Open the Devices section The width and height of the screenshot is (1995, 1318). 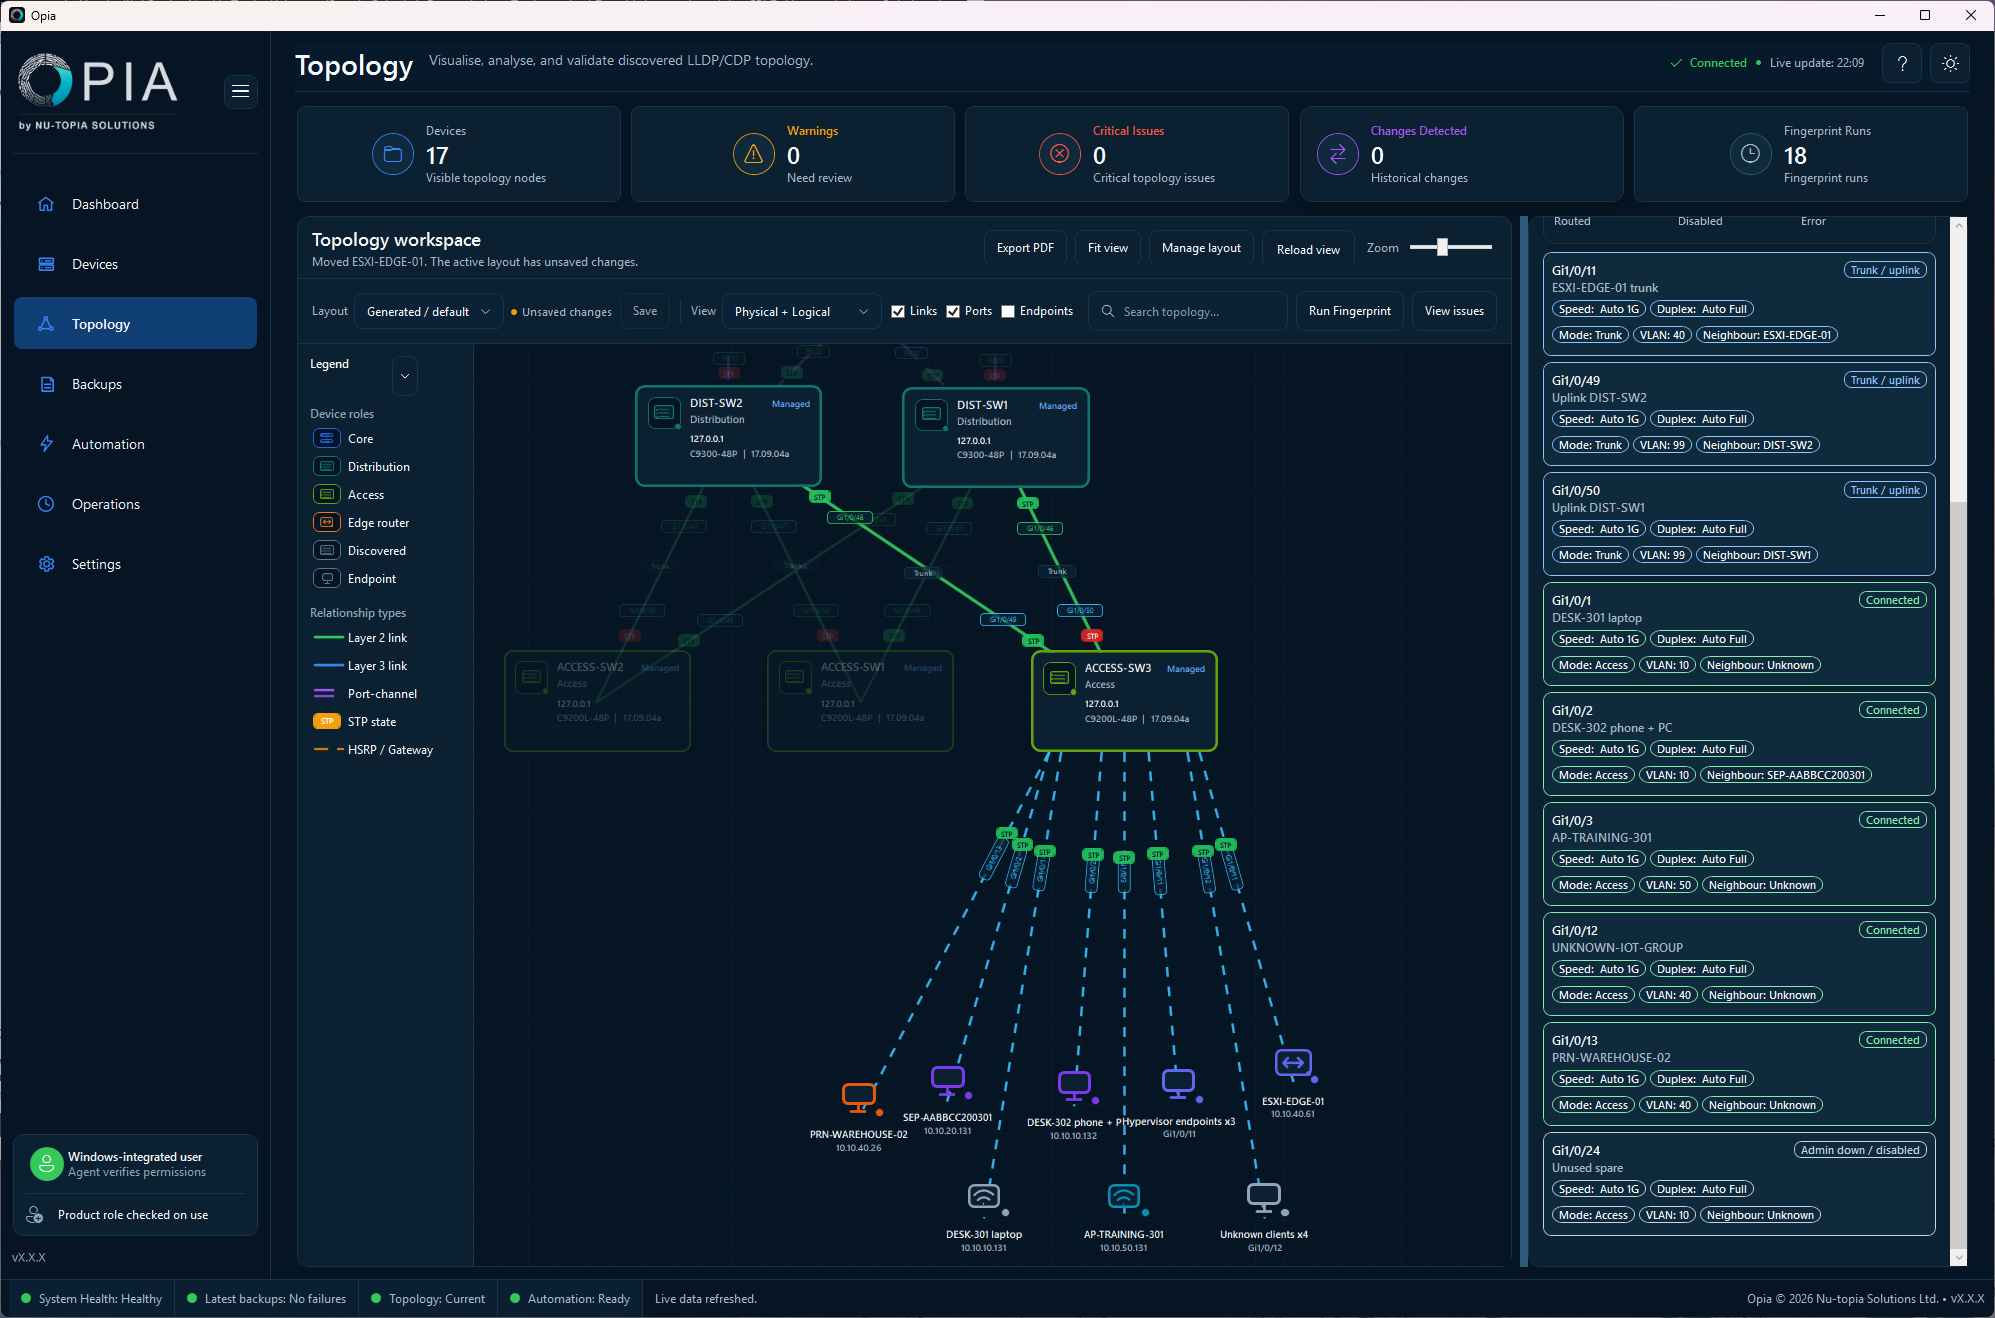[x=135, y=264]
